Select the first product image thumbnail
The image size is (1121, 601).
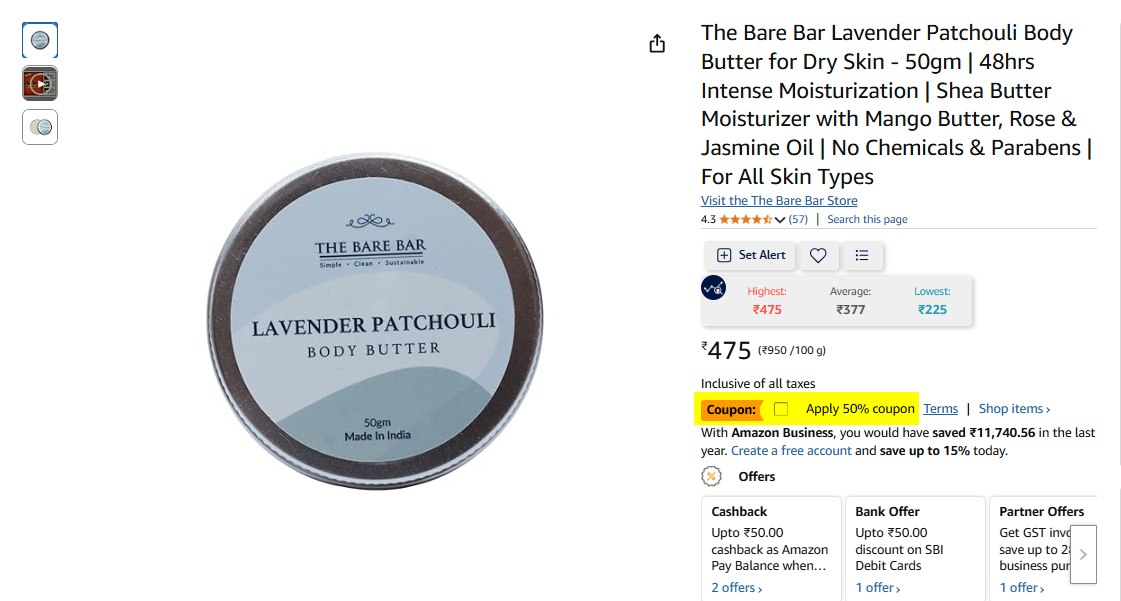[x=40, y=40]
